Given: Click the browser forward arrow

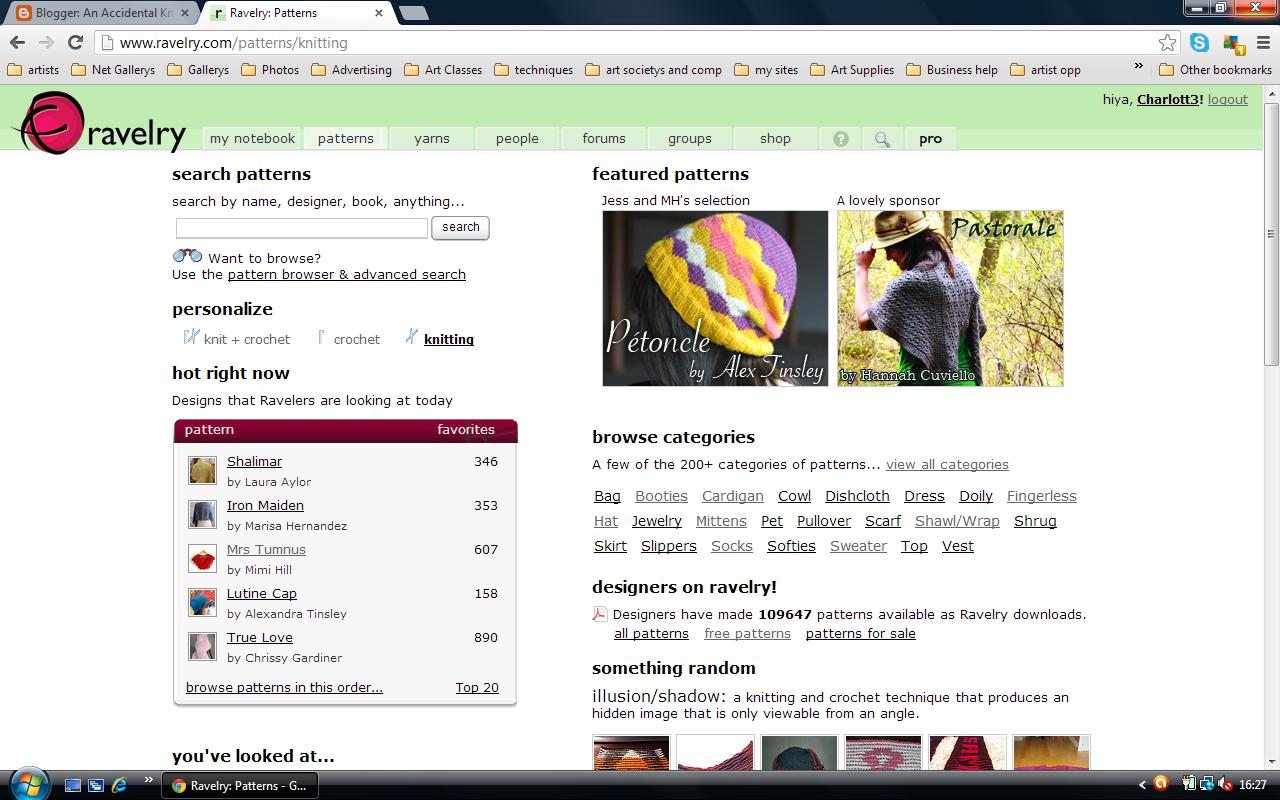Looking at the screenshot, I should tap(46, 42).
